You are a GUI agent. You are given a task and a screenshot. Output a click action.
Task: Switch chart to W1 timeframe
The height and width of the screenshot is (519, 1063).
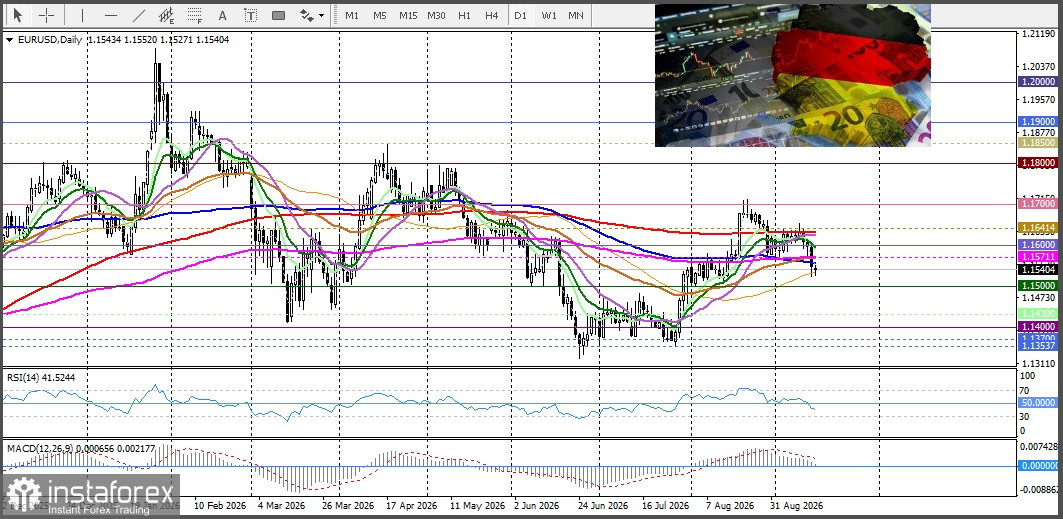pyautogui.click(x=548, y=15)
